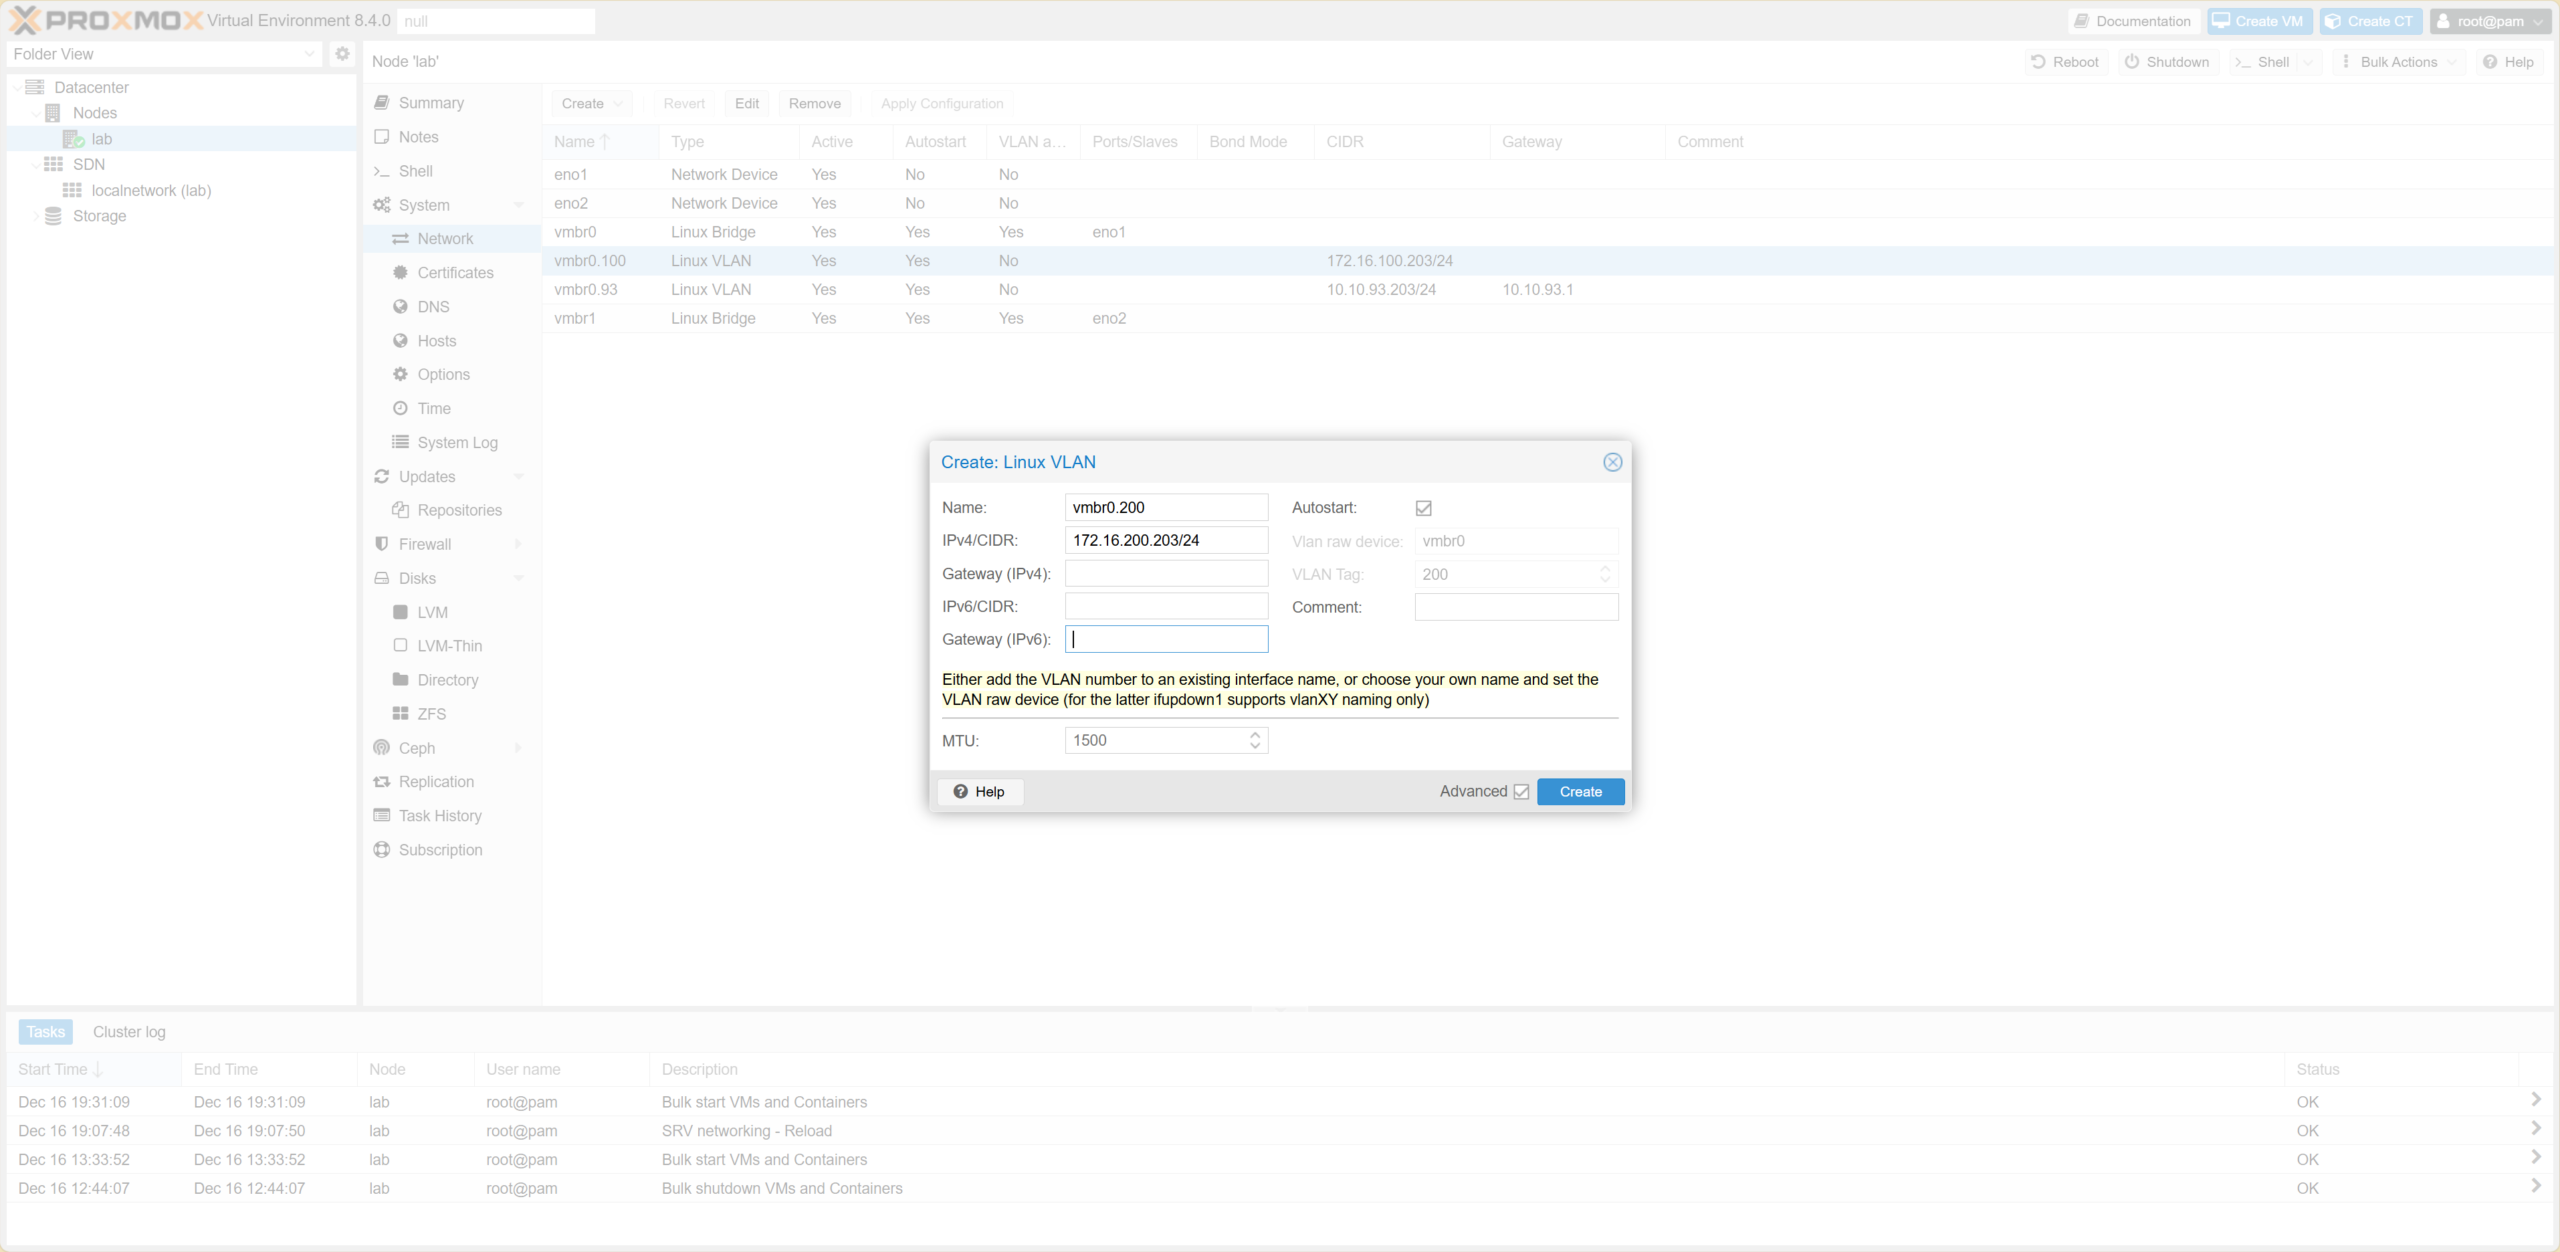Switch to the Cluster log tab
The height and width of the screenshot is (1252, 2560).
tap(128, 1031)
